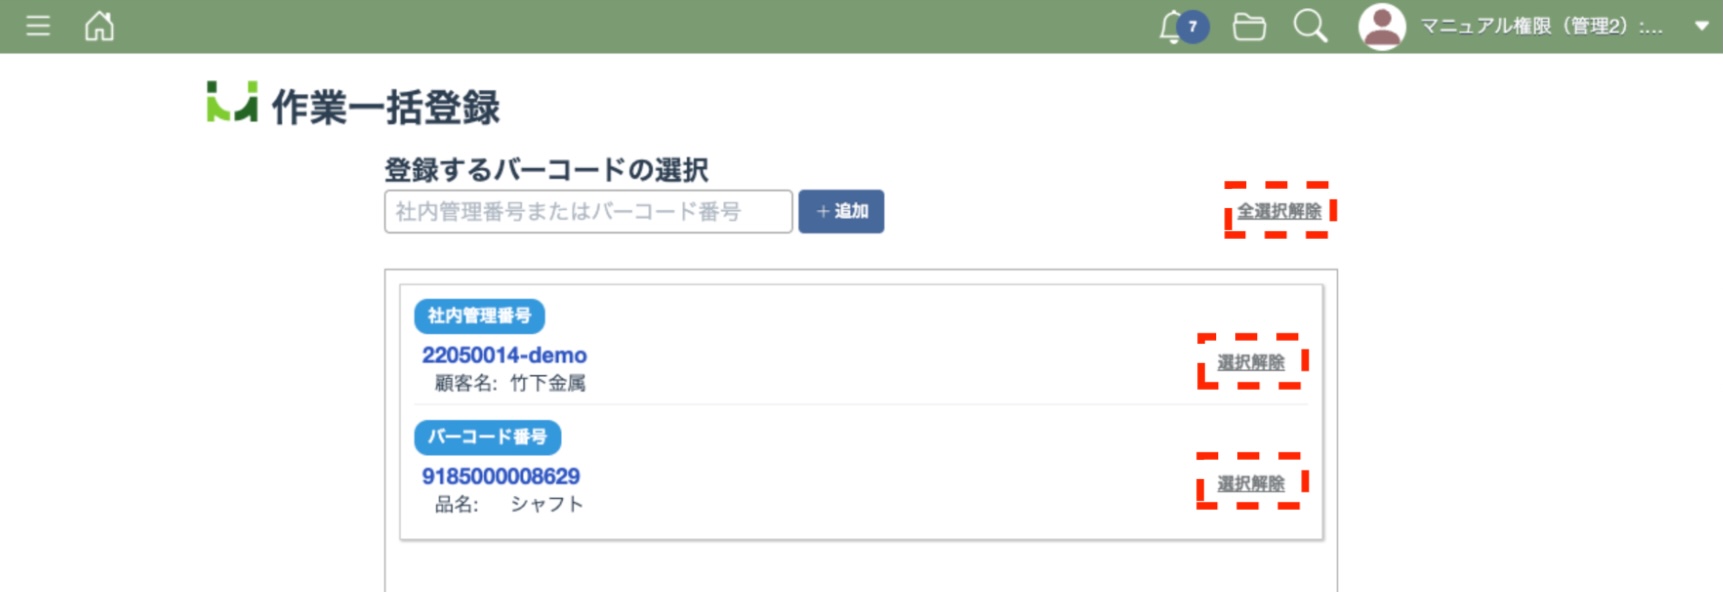Open the notifications bell
The width and height of the screenshot is (1723, 592).
click(1172, 27)
